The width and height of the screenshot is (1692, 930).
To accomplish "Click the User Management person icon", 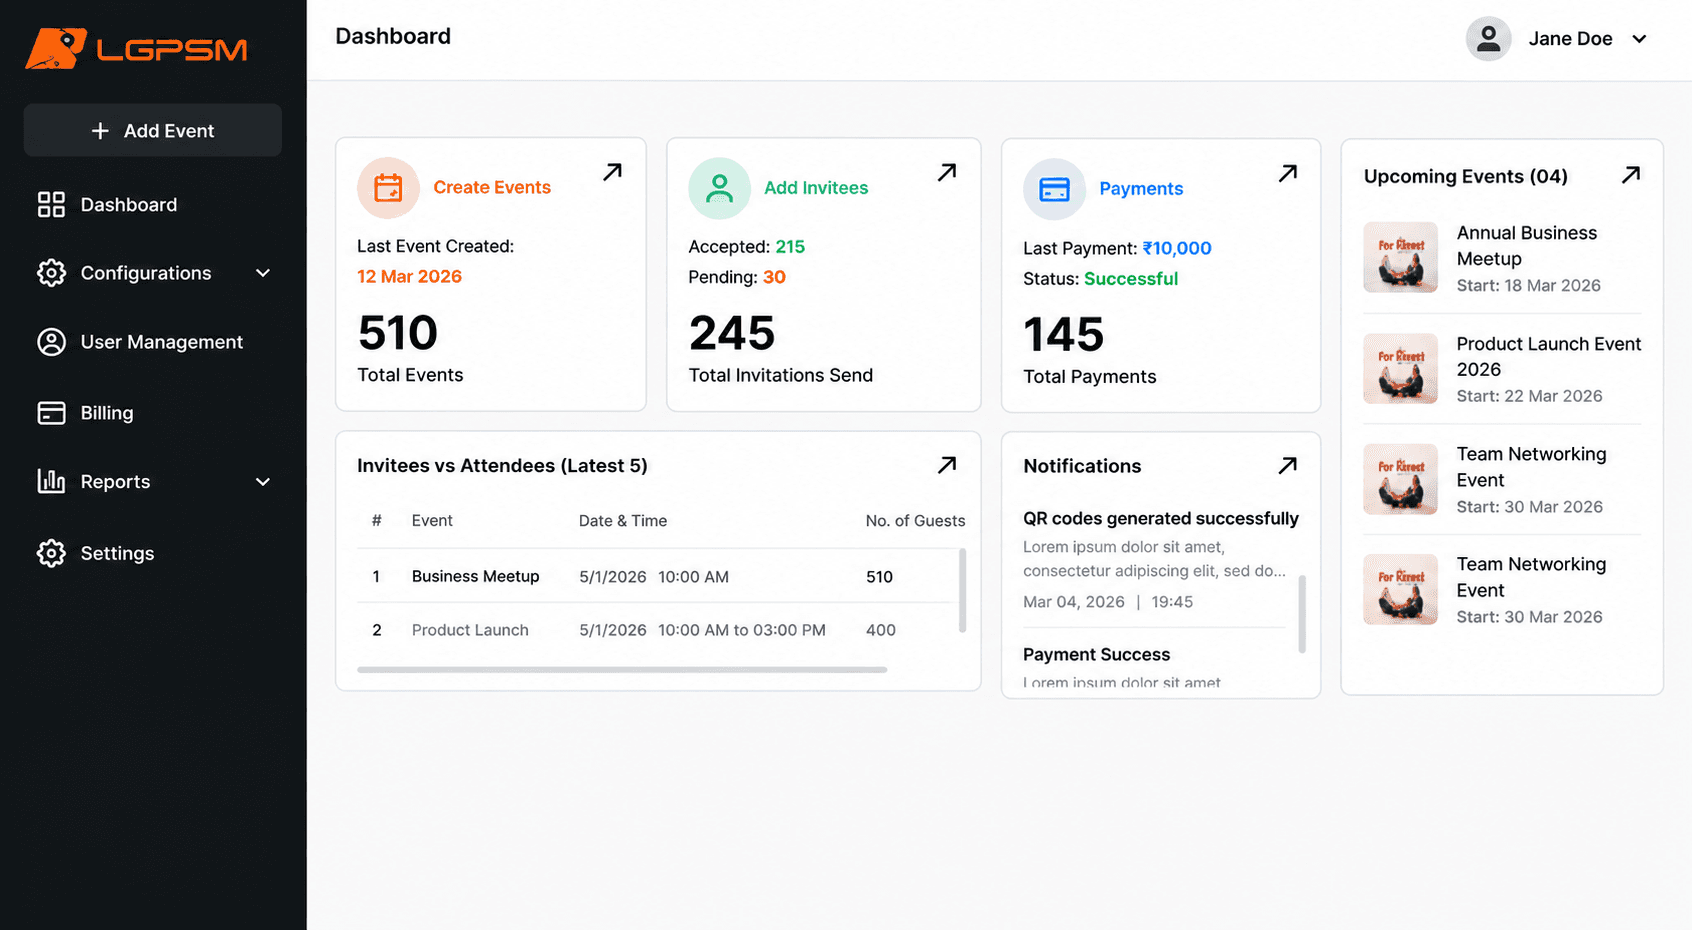I will tap(51, 342).
